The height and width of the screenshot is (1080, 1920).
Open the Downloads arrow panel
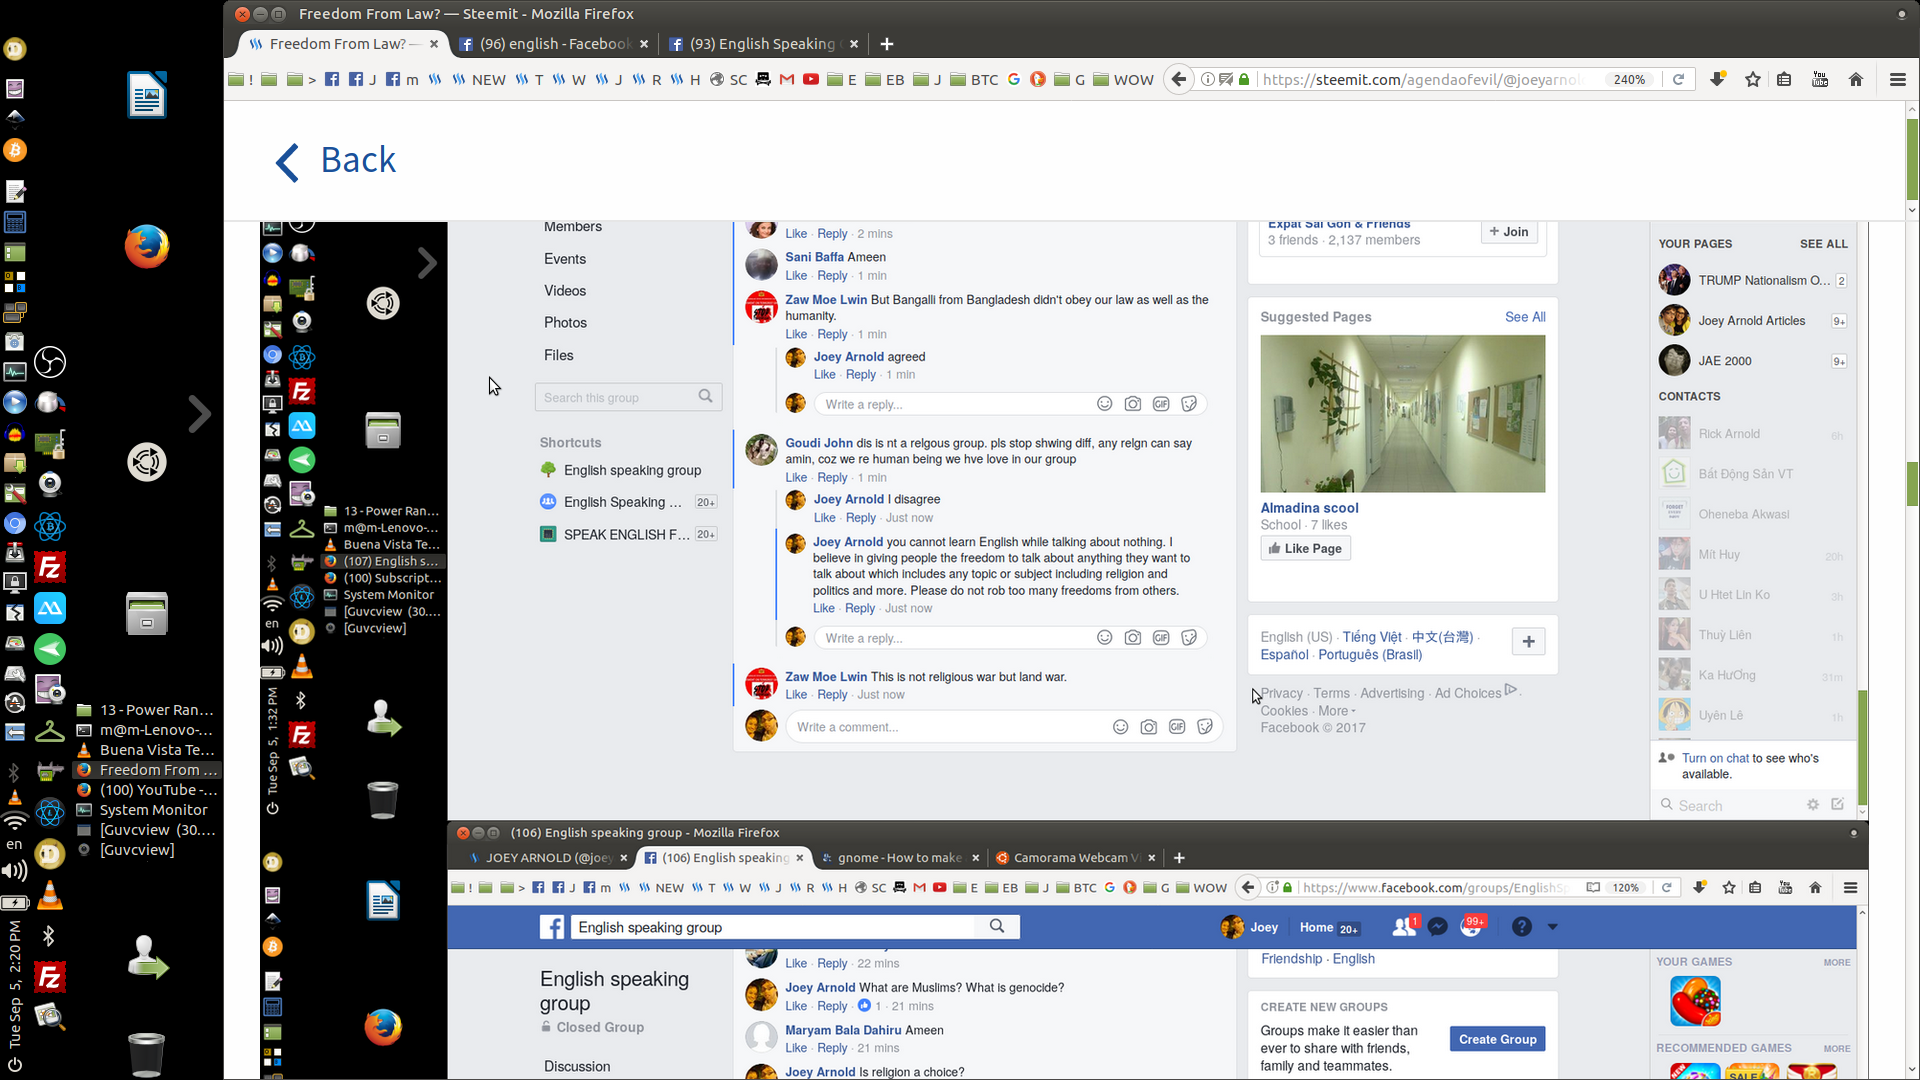click(1718, 79)
